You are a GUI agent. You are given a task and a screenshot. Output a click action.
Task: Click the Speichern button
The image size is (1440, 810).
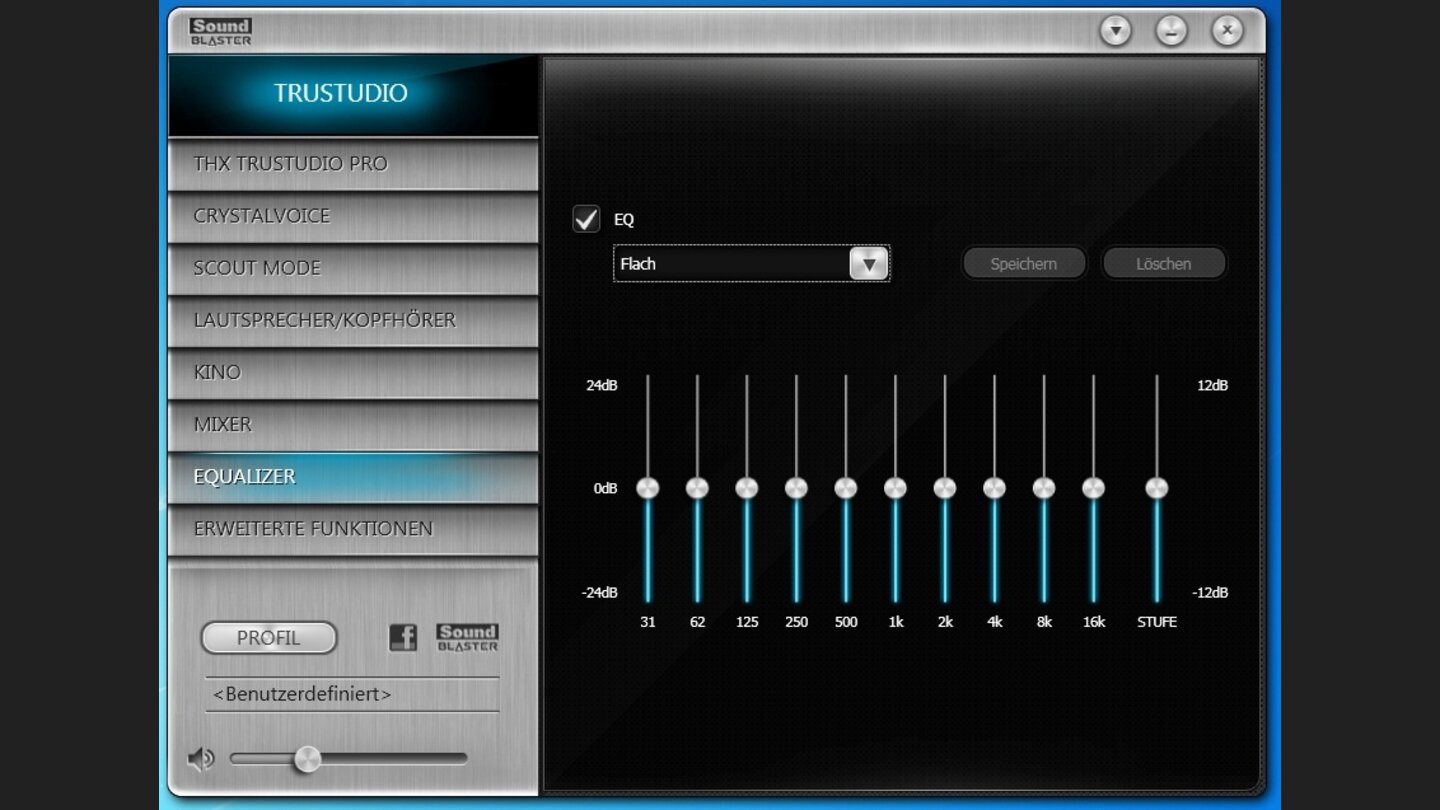point(1024,264)
